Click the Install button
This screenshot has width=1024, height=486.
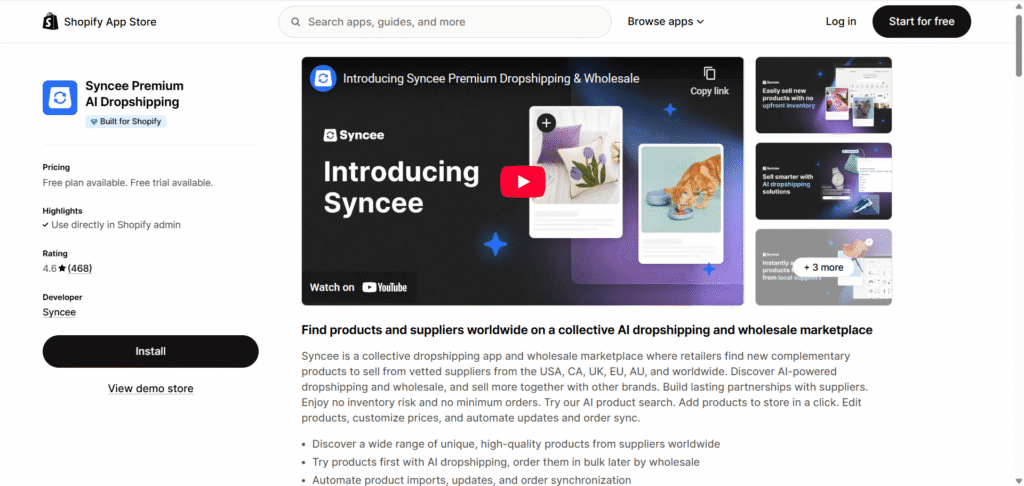pos(150,351)
